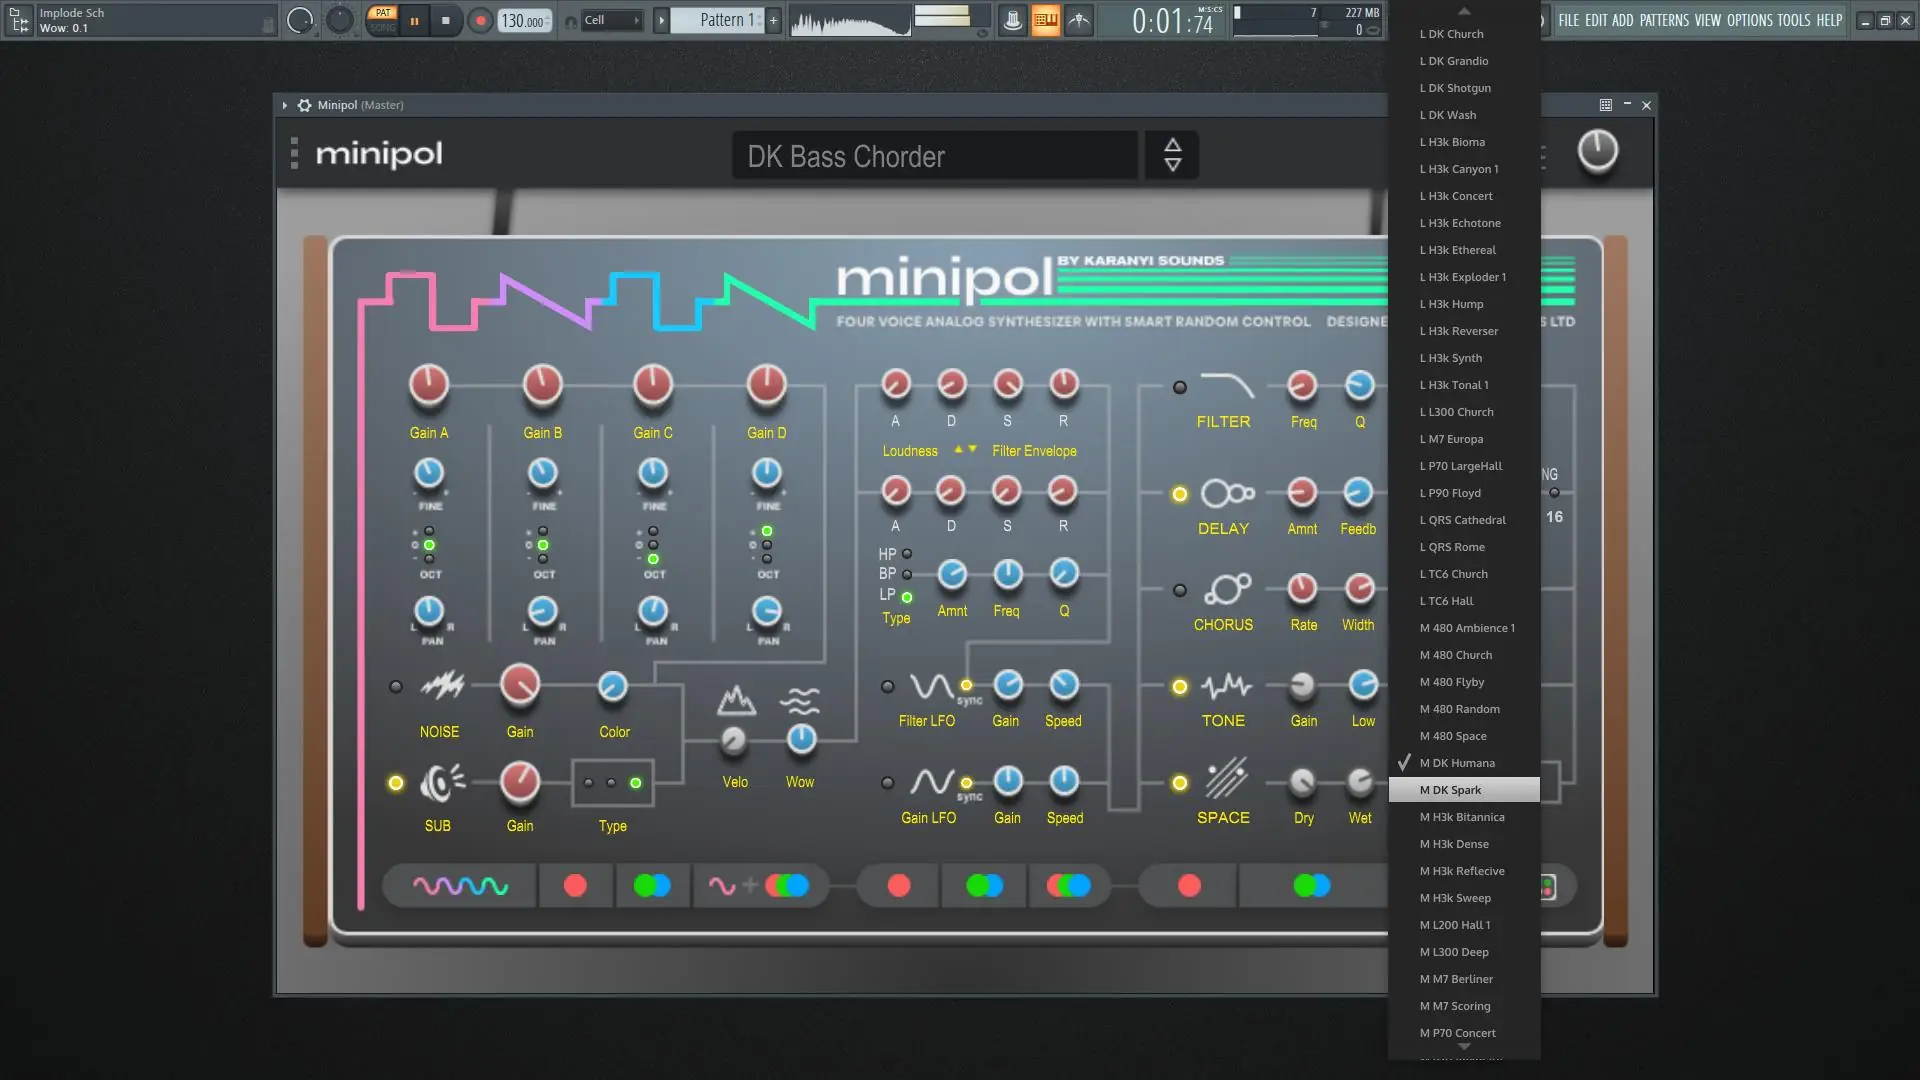Image resolution: width=1920 pixels, height=1080 pixels.
Task: Open preset up/down arrows selector
Action: [1172, 155]
